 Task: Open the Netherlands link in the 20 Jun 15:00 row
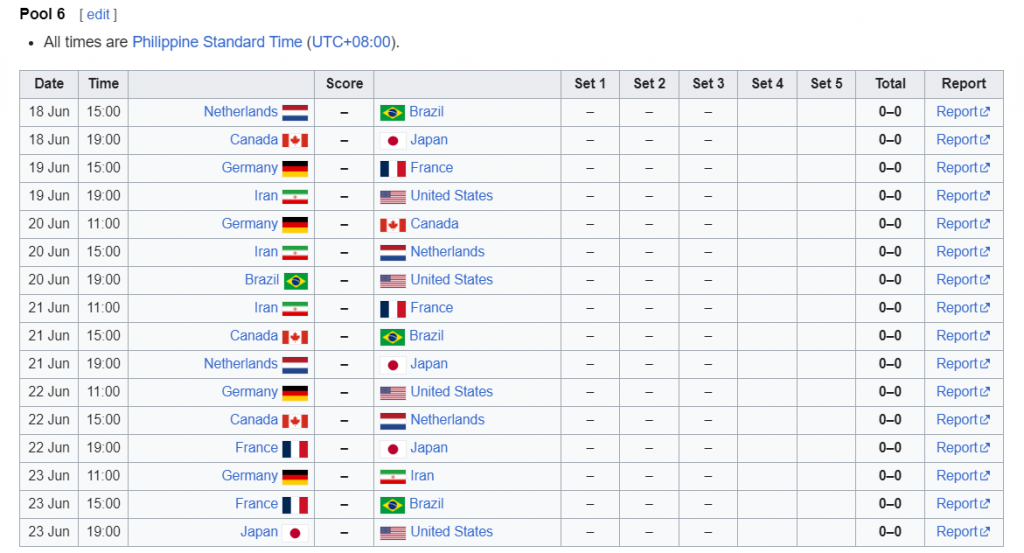[x=447, y=251]
